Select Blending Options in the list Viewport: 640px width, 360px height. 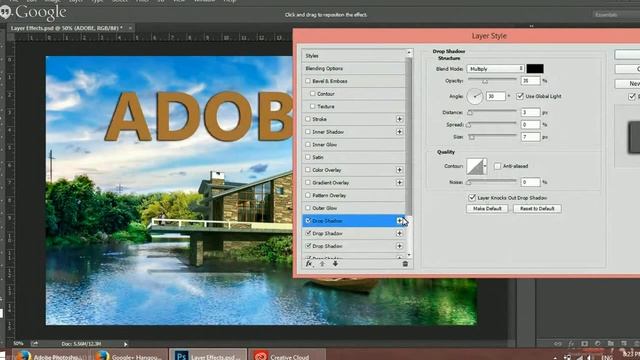click(x=353, y=68)
